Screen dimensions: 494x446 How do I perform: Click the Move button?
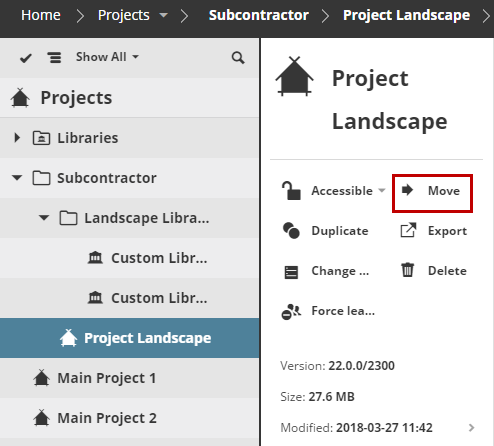(x=432, y=193)
